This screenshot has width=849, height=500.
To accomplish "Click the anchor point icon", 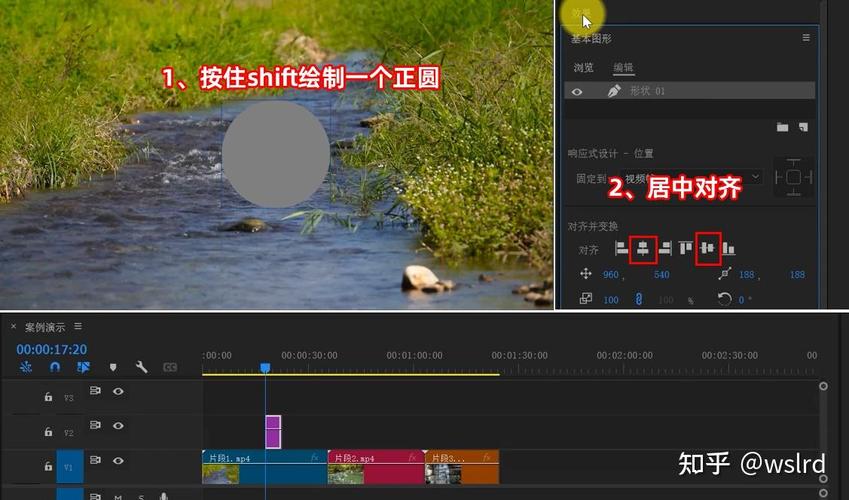I will [724, 274].
